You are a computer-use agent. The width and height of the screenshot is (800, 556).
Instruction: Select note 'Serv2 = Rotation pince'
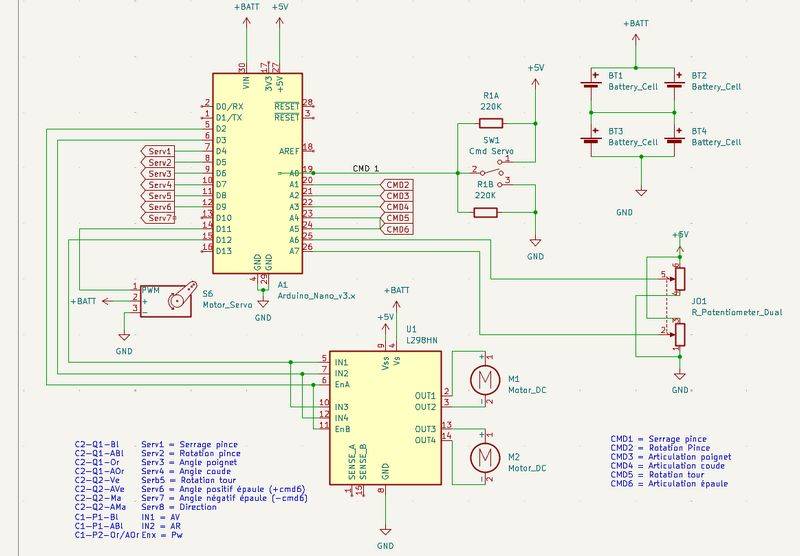click(x=191, y=453)
